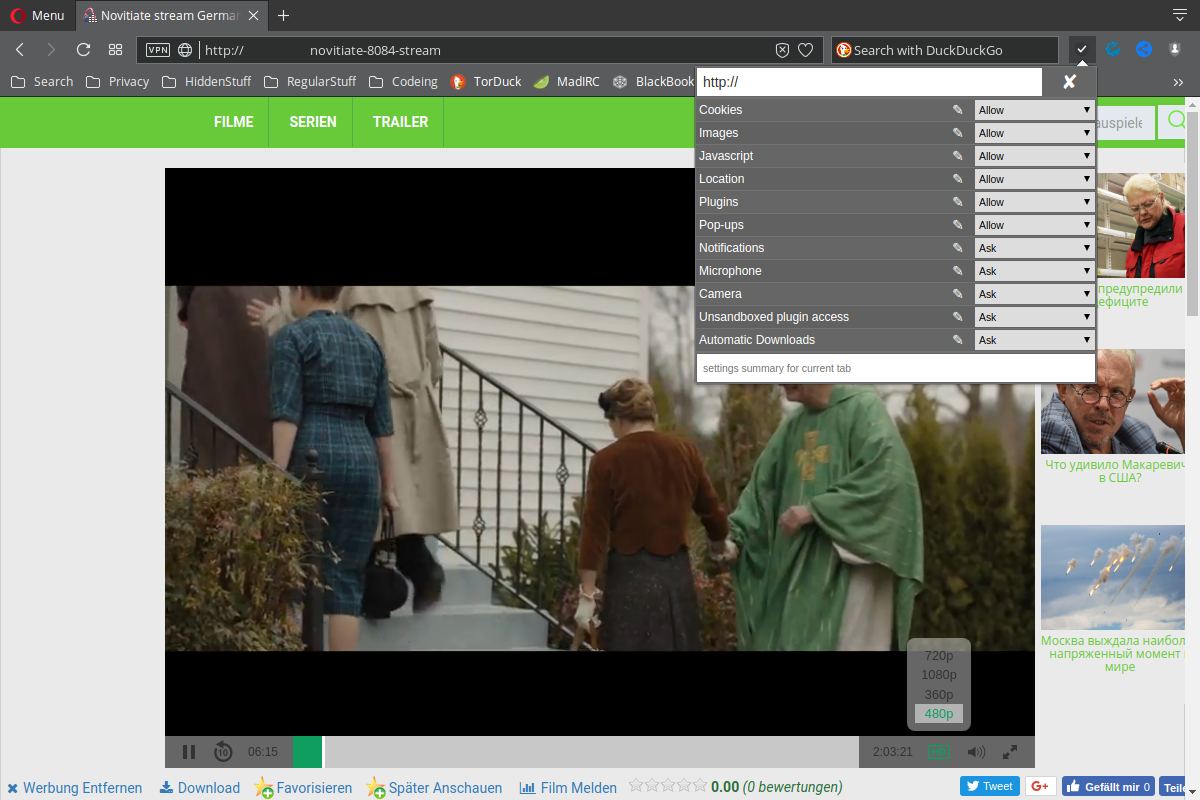The height and width of the screenshot is (800, 1200).
Task: Close the site settings popup
Action: pyautogui.click(x=1069, y=82)
